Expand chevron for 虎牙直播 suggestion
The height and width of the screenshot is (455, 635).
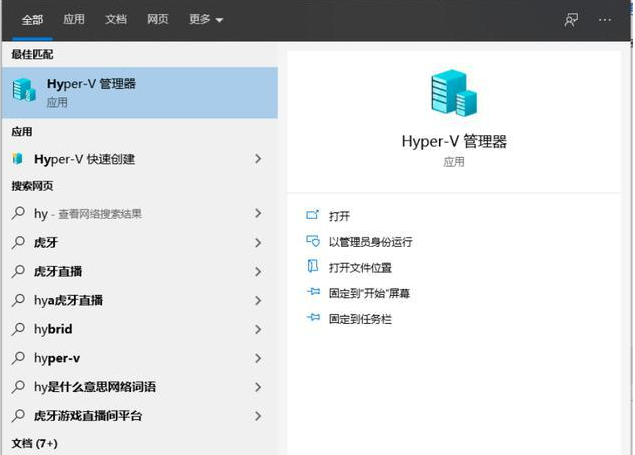(258, 272)
